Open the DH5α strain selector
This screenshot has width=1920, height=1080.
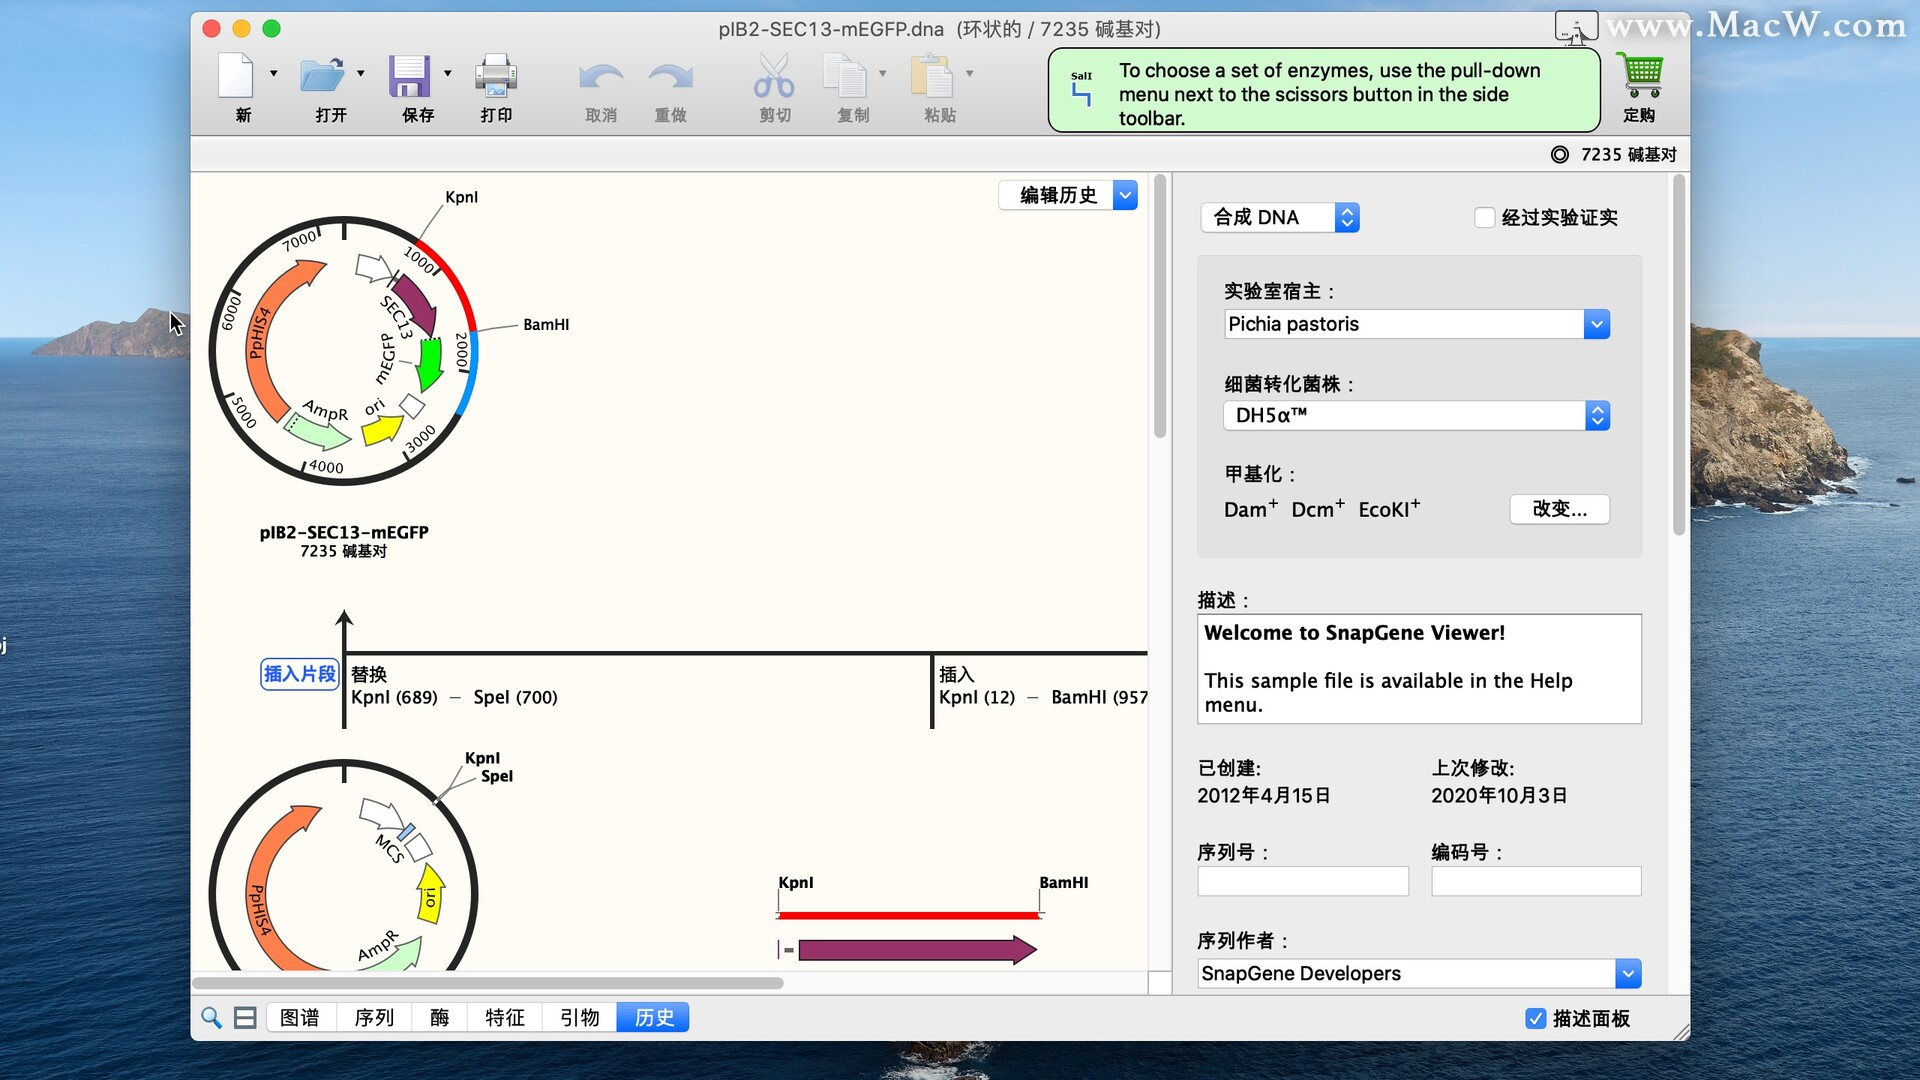point(1597,416)
